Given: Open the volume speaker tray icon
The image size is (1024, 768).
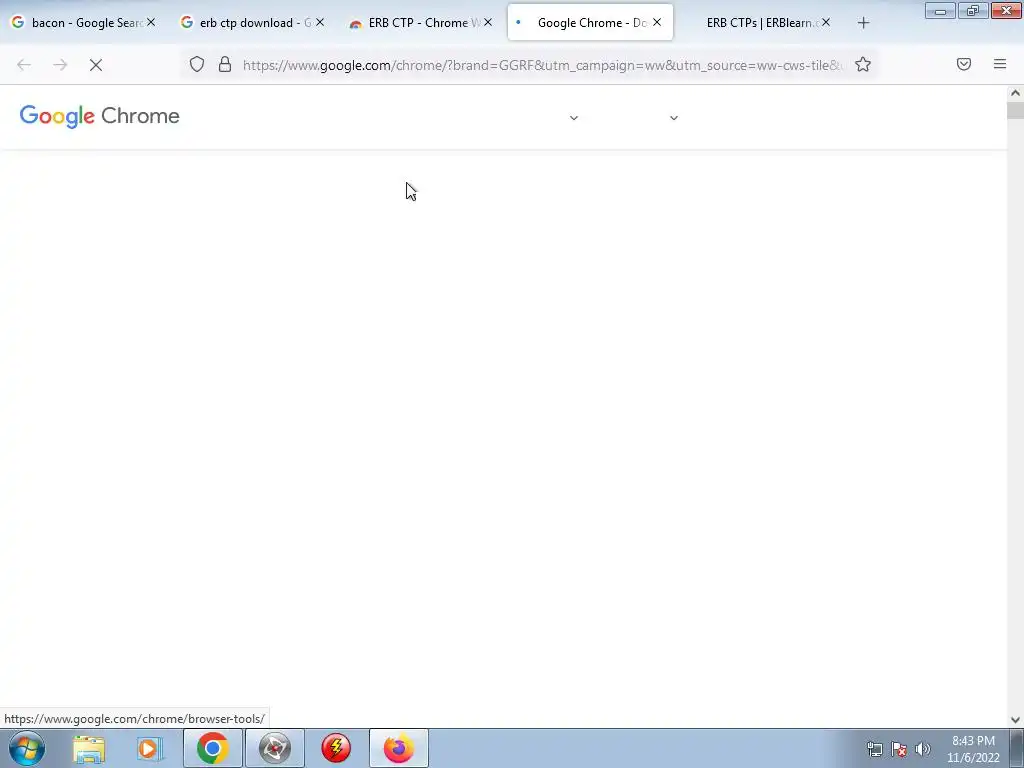Looking at the screenshot, I should pyautogui.click(x=923, y=749).
